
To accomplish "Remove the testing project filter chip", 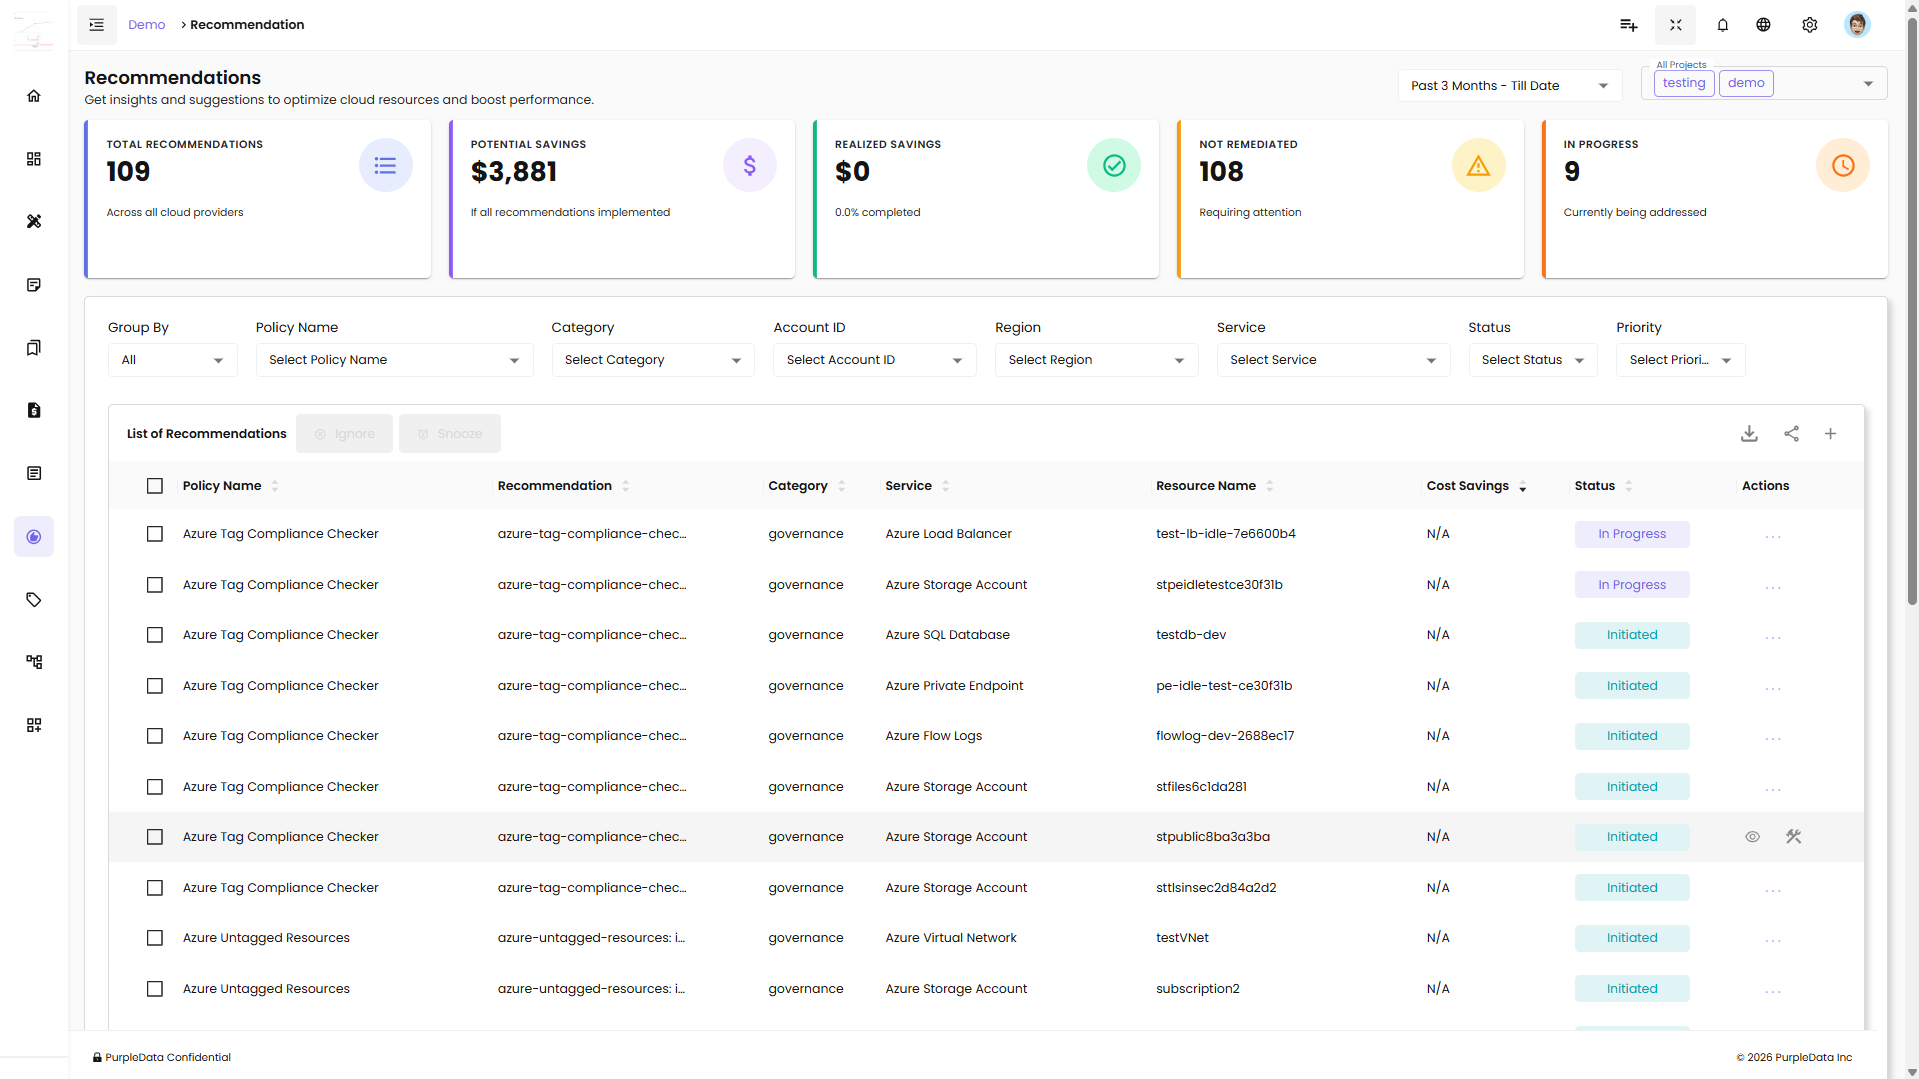I will (1683, 83).
